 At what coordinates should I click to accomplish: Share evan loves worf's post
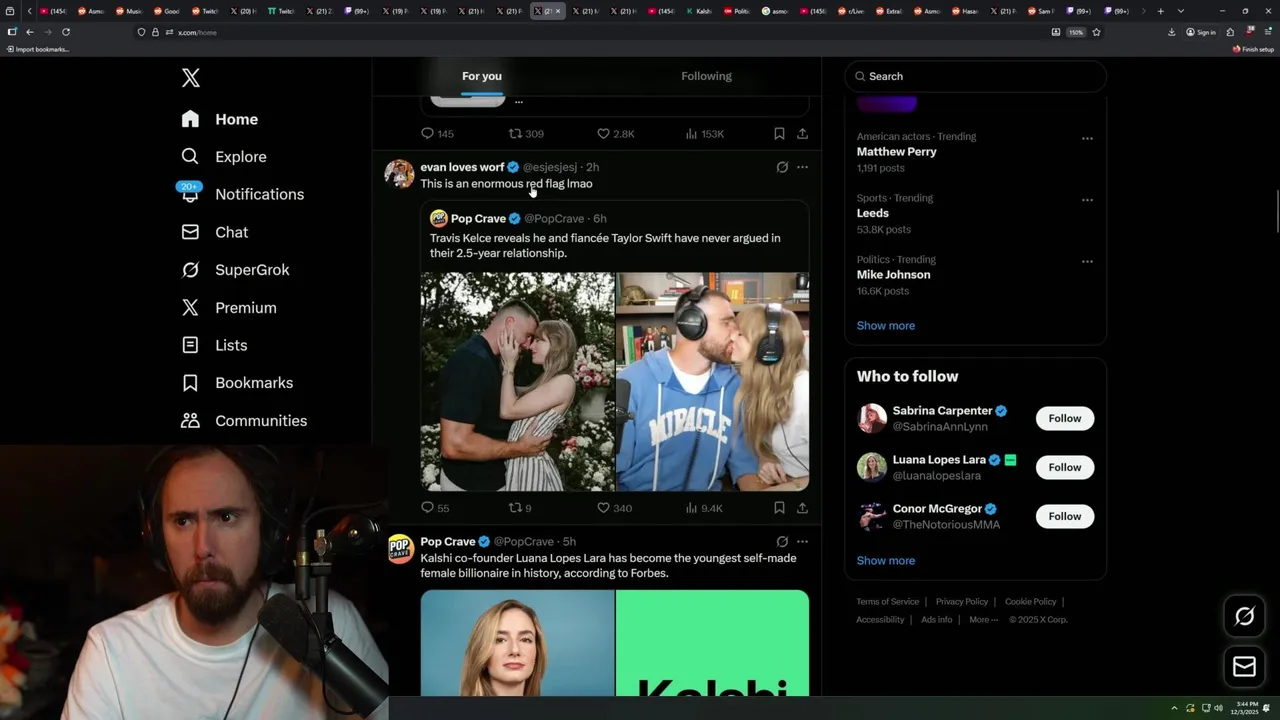pyautogui.click(x=802, y=508)
